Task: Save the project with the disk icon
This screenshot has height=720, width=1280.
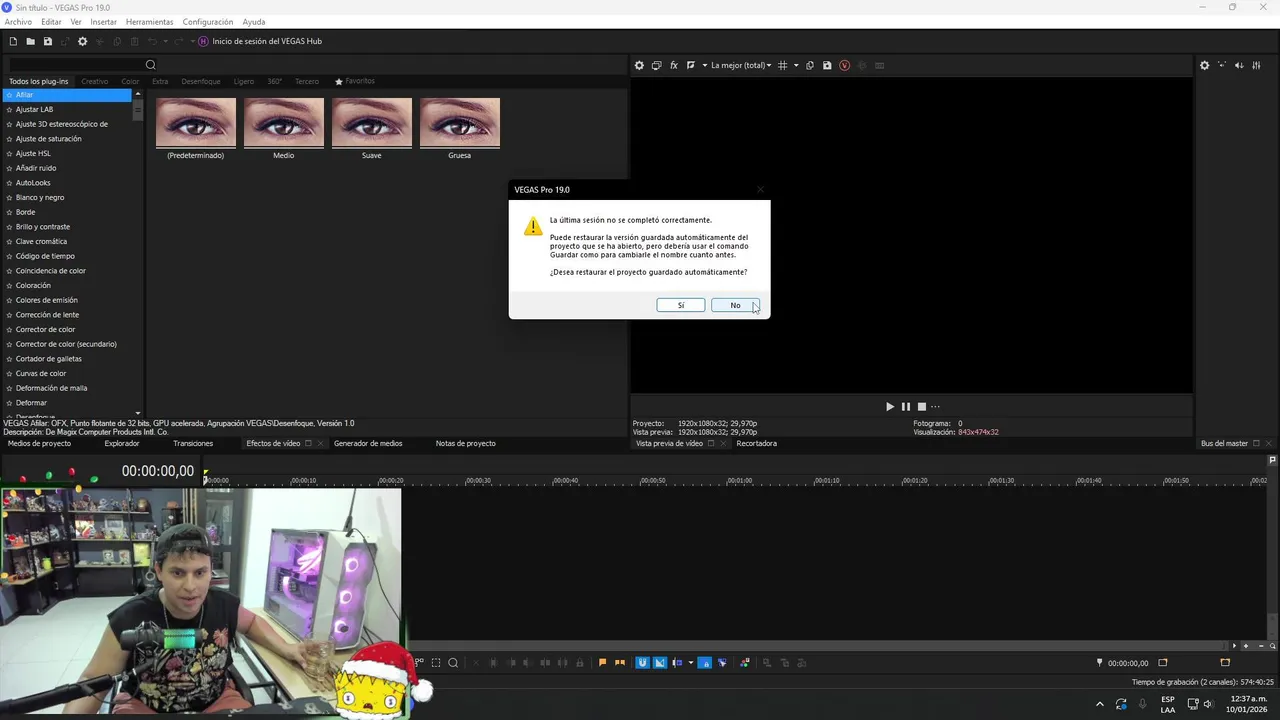Action: point(47,41)
